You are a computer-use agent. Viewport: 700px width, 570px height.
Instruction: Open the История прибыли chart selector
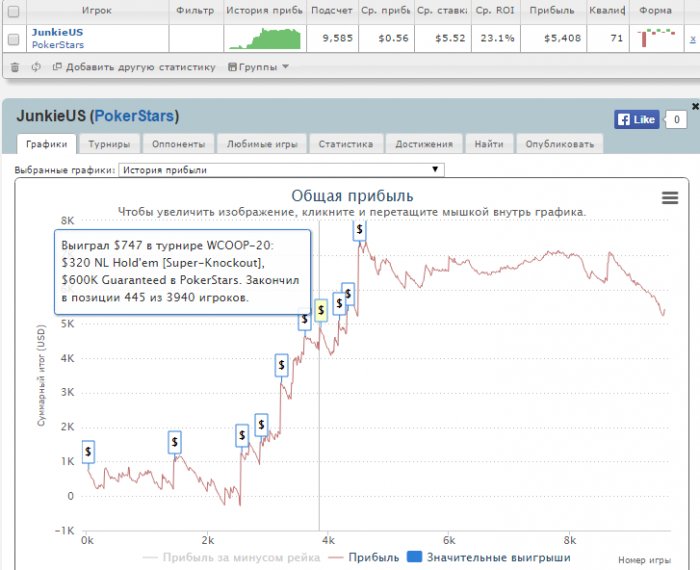coord(281,170)
